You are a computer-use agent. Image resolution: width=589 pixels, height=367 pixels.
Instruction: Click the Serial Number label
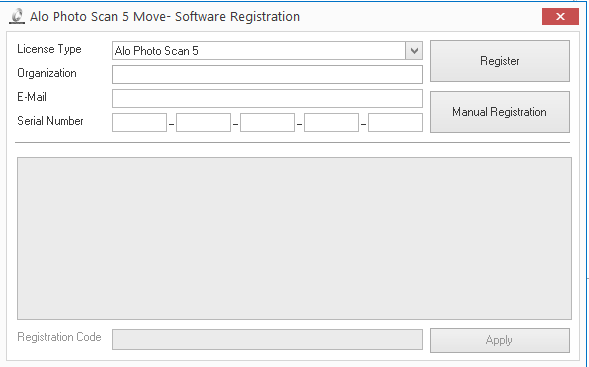[x=50, y=121]
